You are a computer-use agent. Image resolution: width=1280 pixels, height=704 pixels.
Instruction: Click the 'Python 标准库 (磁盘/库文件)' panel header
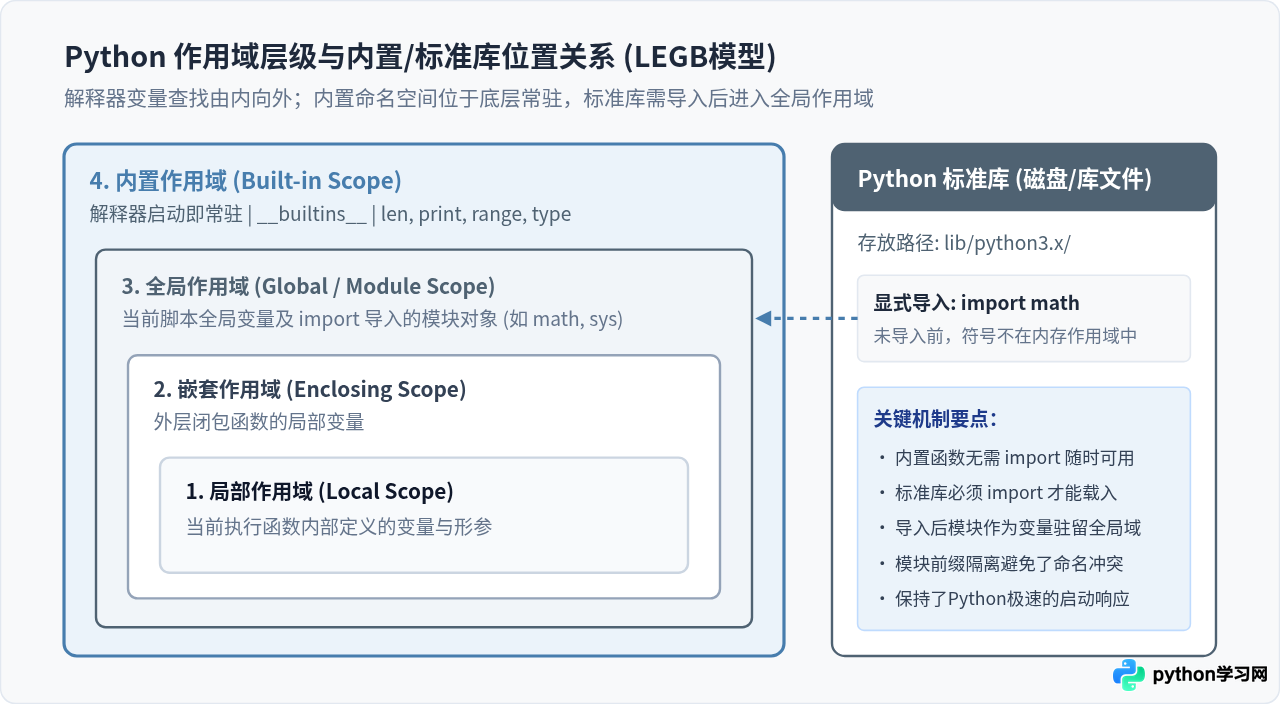(1024, 178)
